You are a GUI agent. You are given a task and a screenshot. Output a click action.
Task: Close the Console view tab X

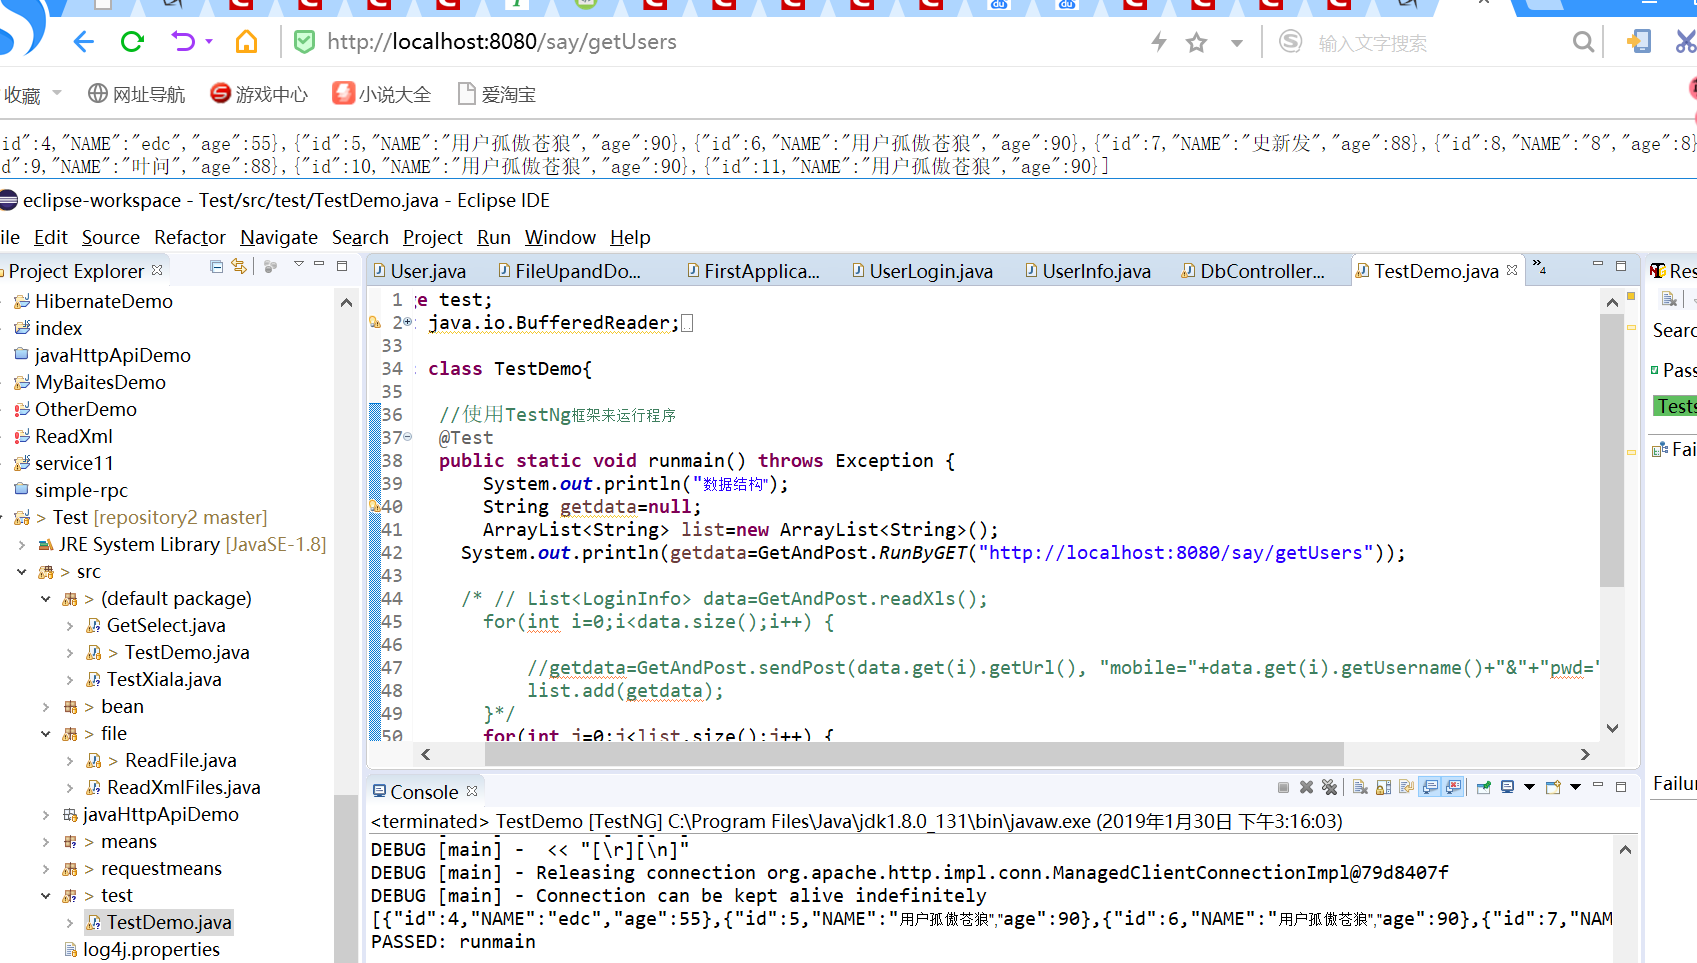(x=472, y=791)
